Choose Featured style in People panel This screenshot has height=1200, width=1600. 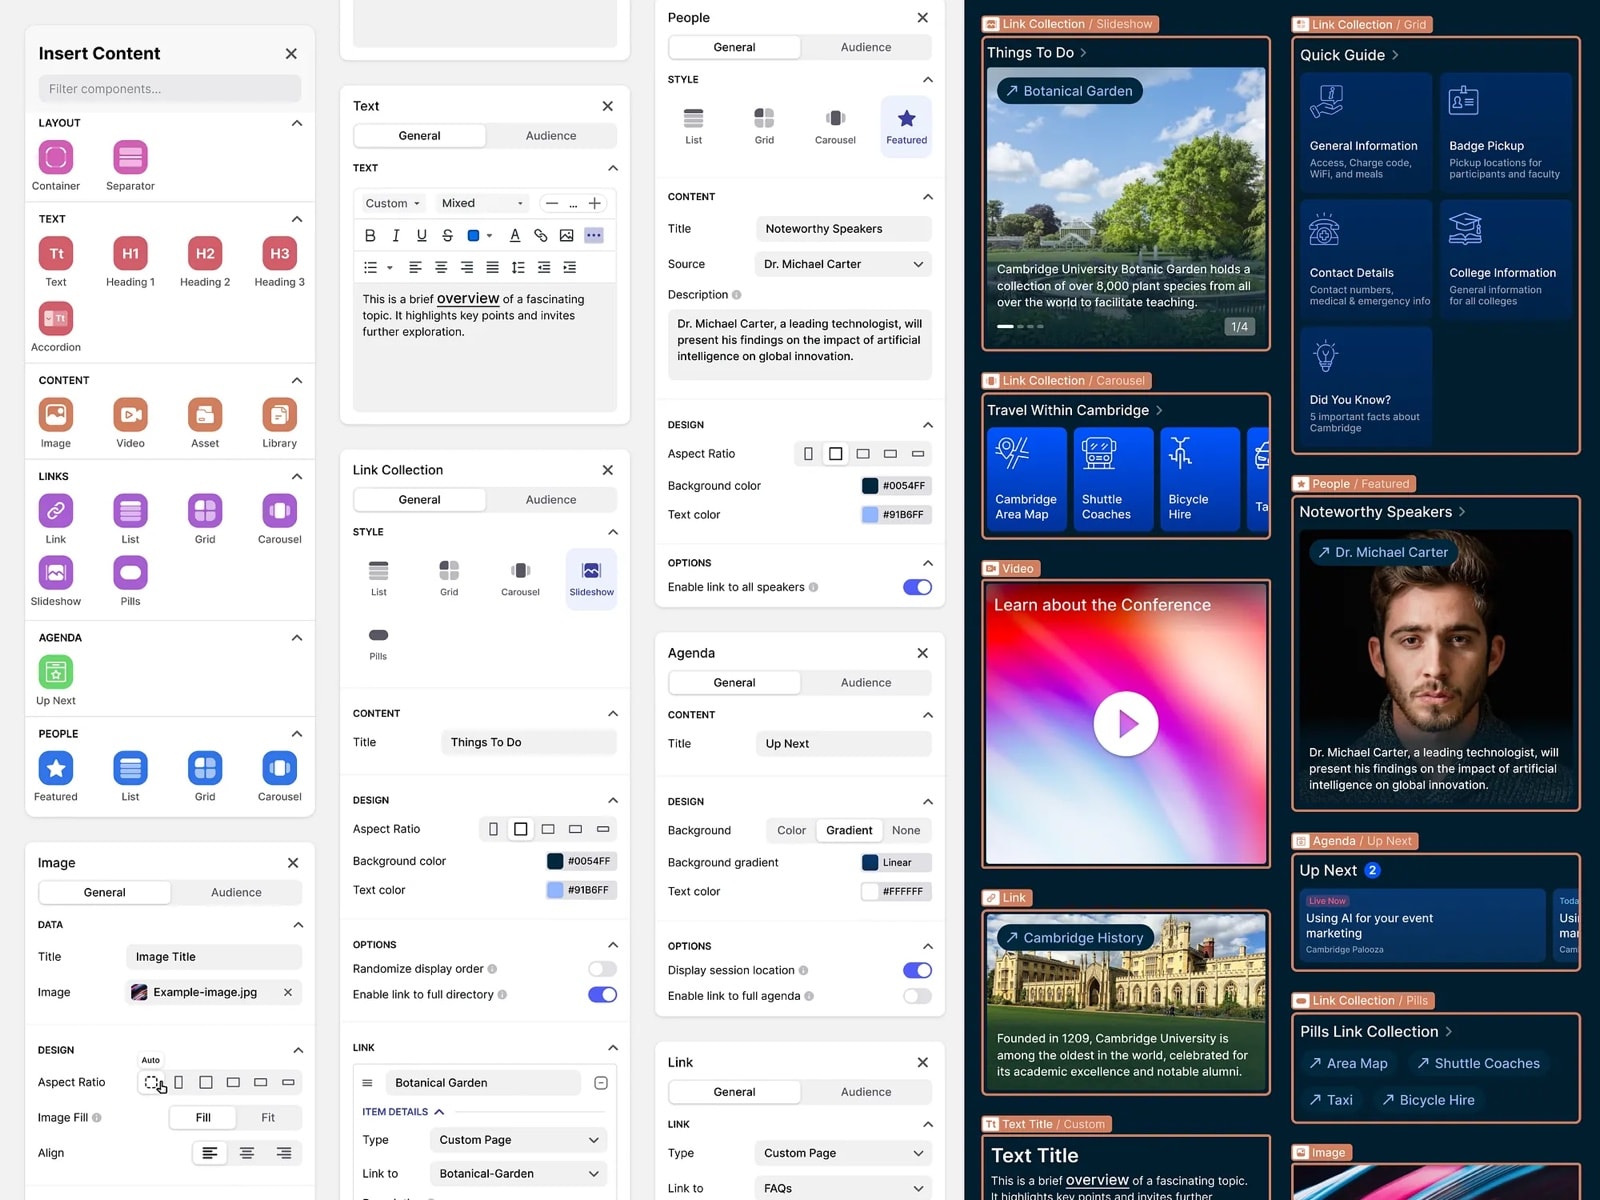[x=906, y=125]
